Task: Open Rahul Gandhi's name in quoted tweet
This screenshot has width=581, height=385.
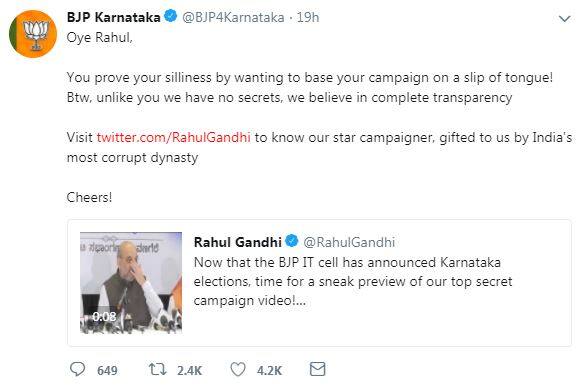Action: (238, 242)
